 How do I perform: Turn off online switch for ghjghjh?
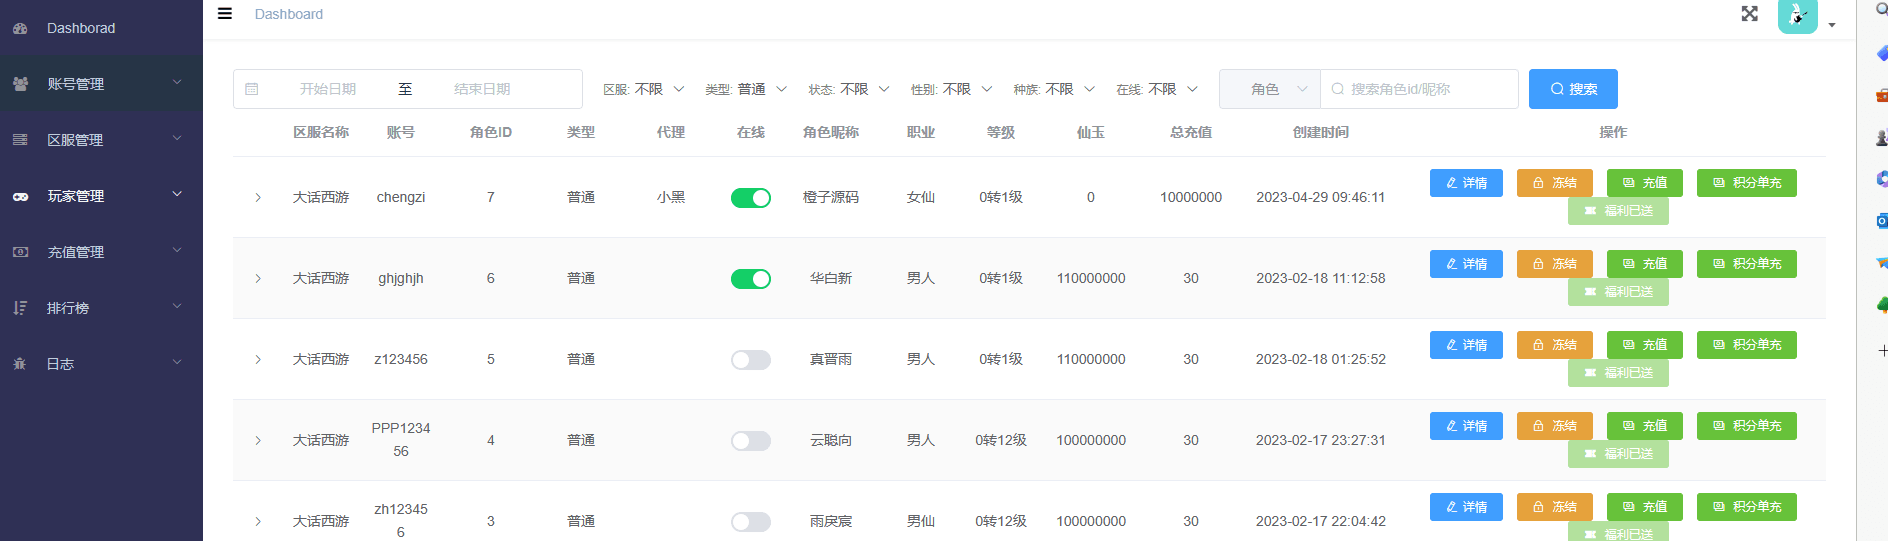tap(751, 279)
